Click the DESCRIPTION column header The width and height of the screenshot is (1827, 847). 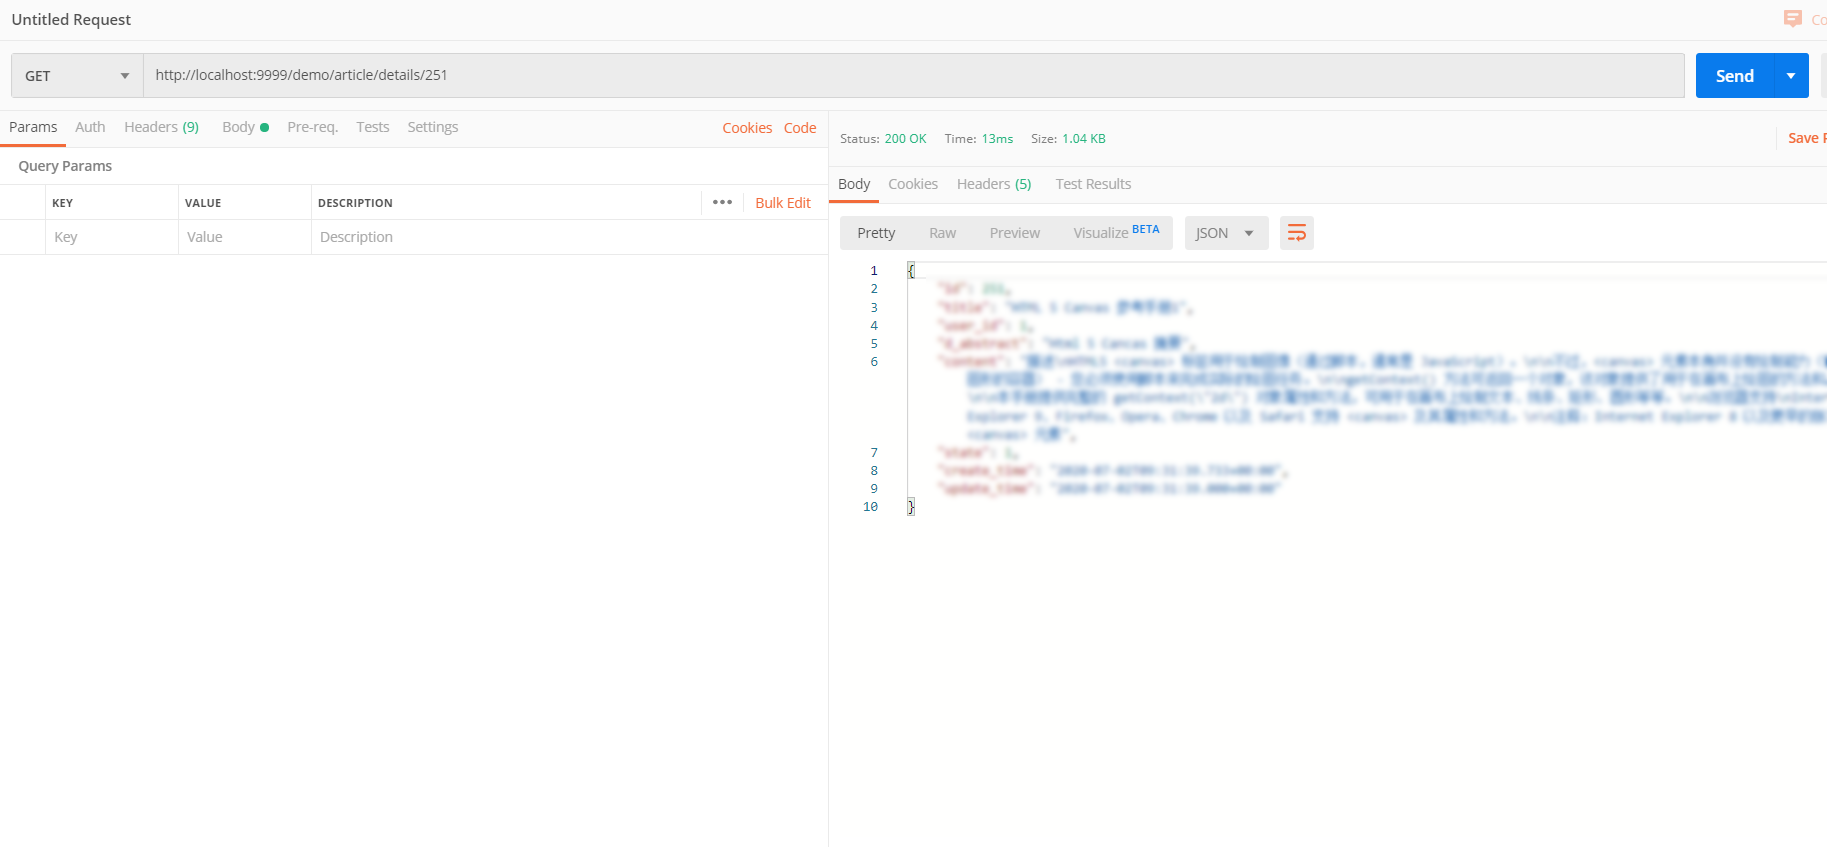355,203
